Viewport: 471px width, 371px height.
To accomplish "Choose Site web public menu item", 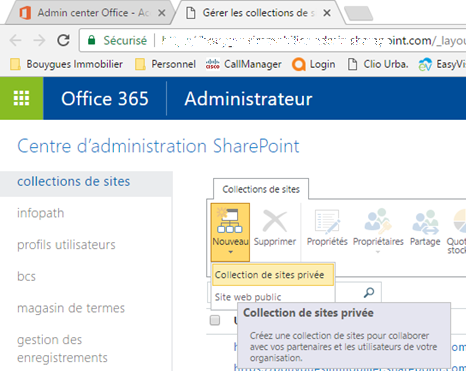I will (x=248, y=297).
